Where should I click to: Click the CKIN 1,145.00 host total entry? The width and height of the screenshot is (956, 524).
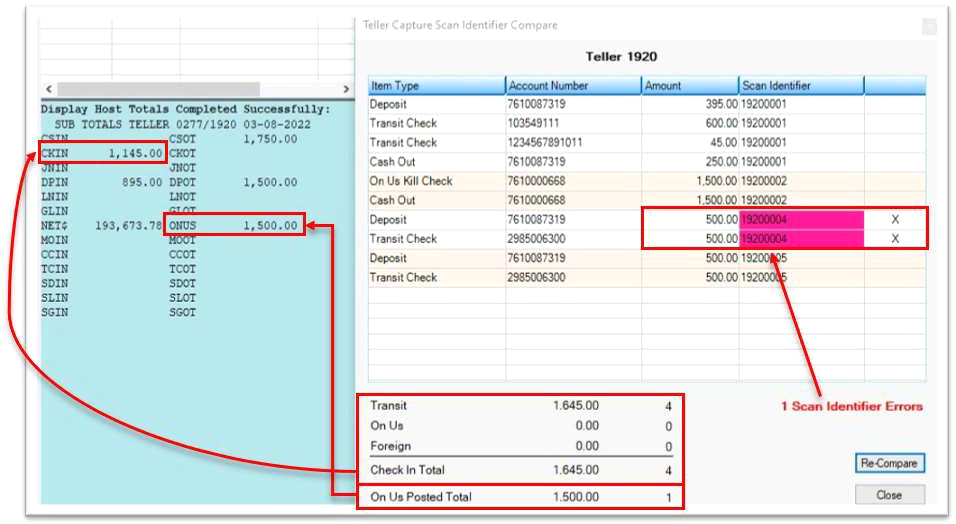click(102, 154)
